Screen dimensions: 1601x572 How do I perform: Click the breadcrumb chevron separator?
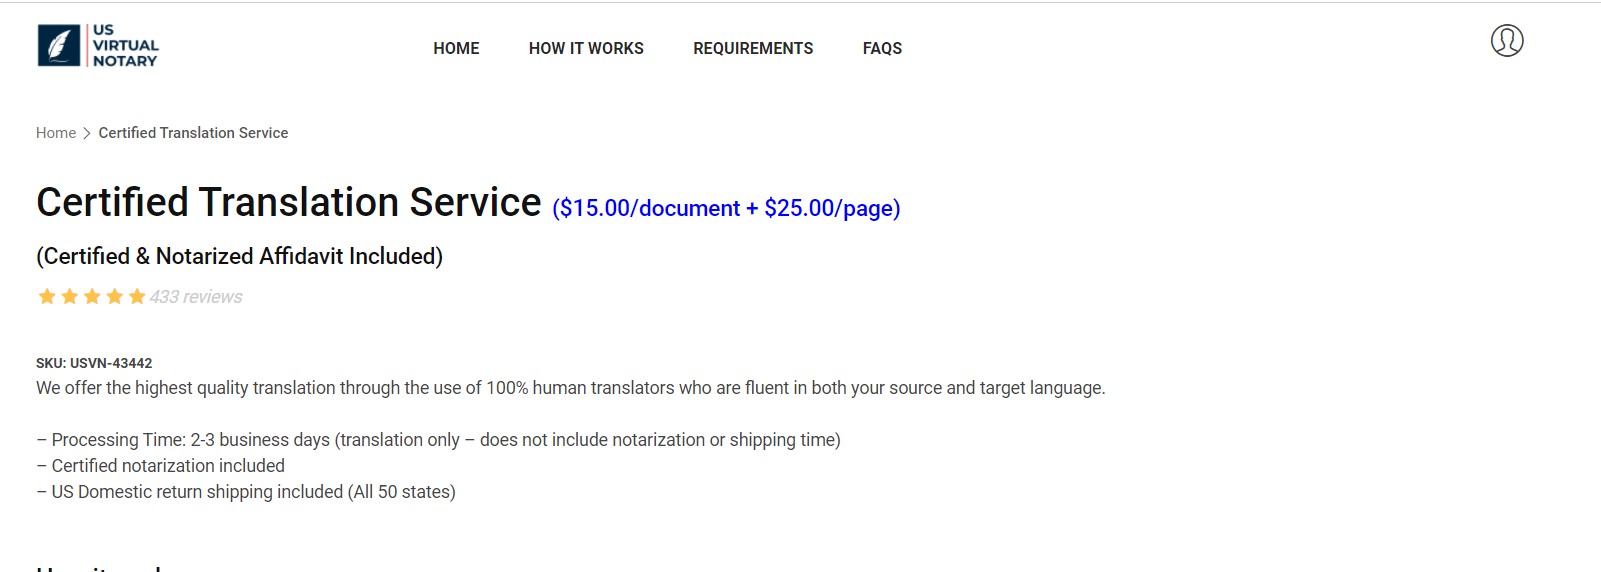(x=87, y=133)
